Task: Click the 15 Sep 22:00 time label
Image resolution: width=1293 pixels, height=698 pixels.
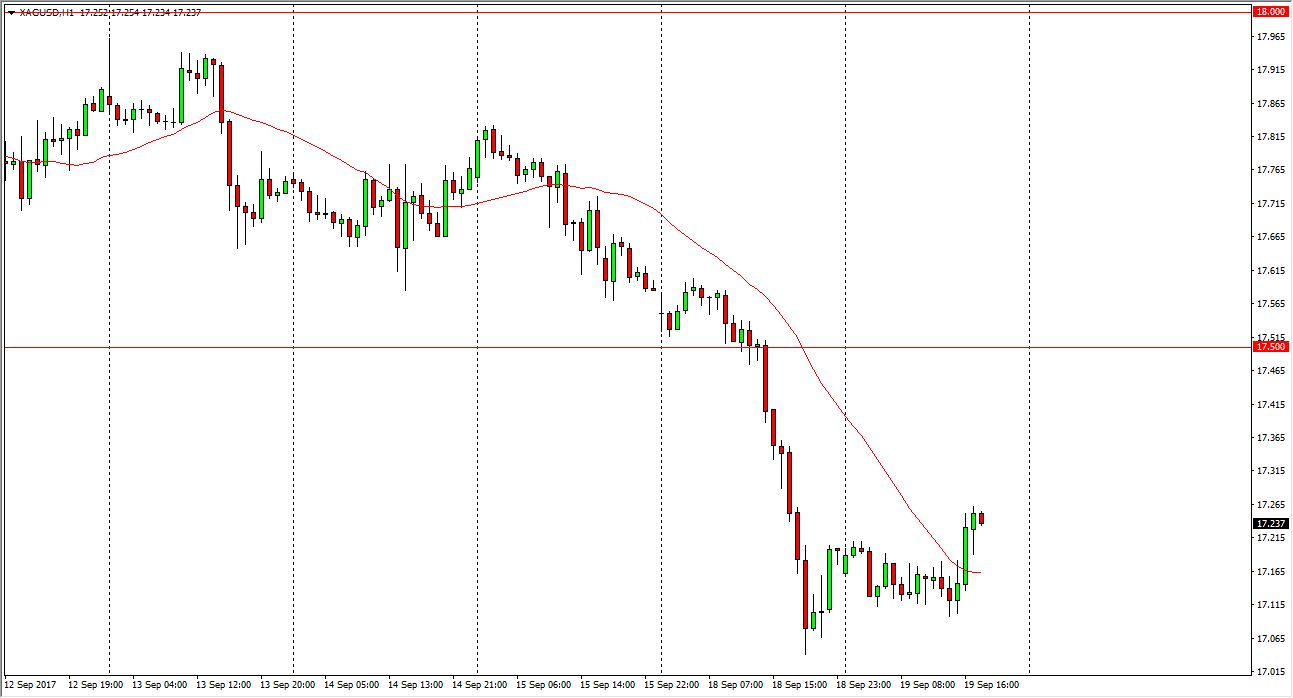Action: pos(670,686)
